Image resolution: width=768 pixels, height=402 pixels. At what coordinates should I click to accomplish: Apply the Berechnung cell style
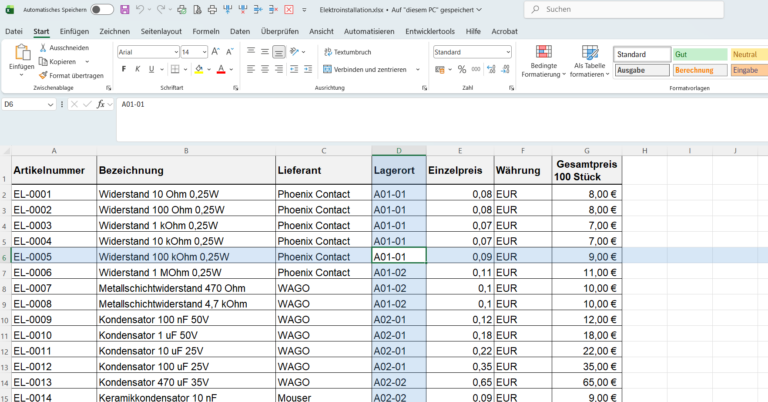(700, 70)
